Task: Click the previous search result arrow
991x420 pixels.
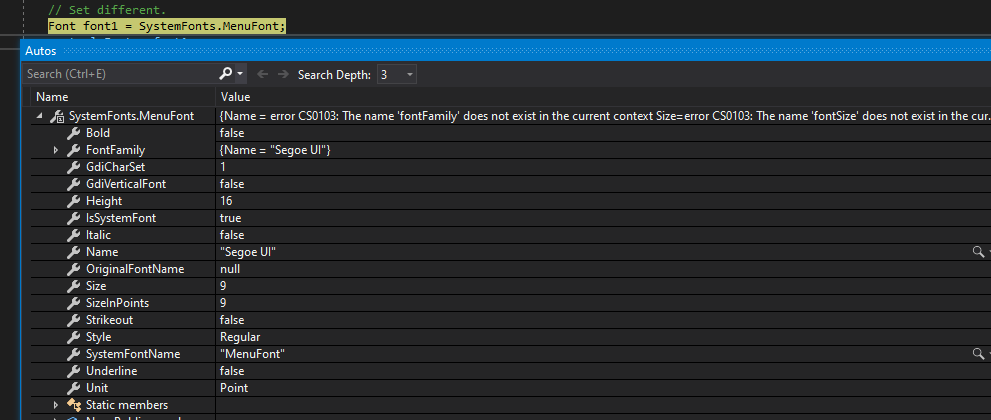Action: [262, 75]
